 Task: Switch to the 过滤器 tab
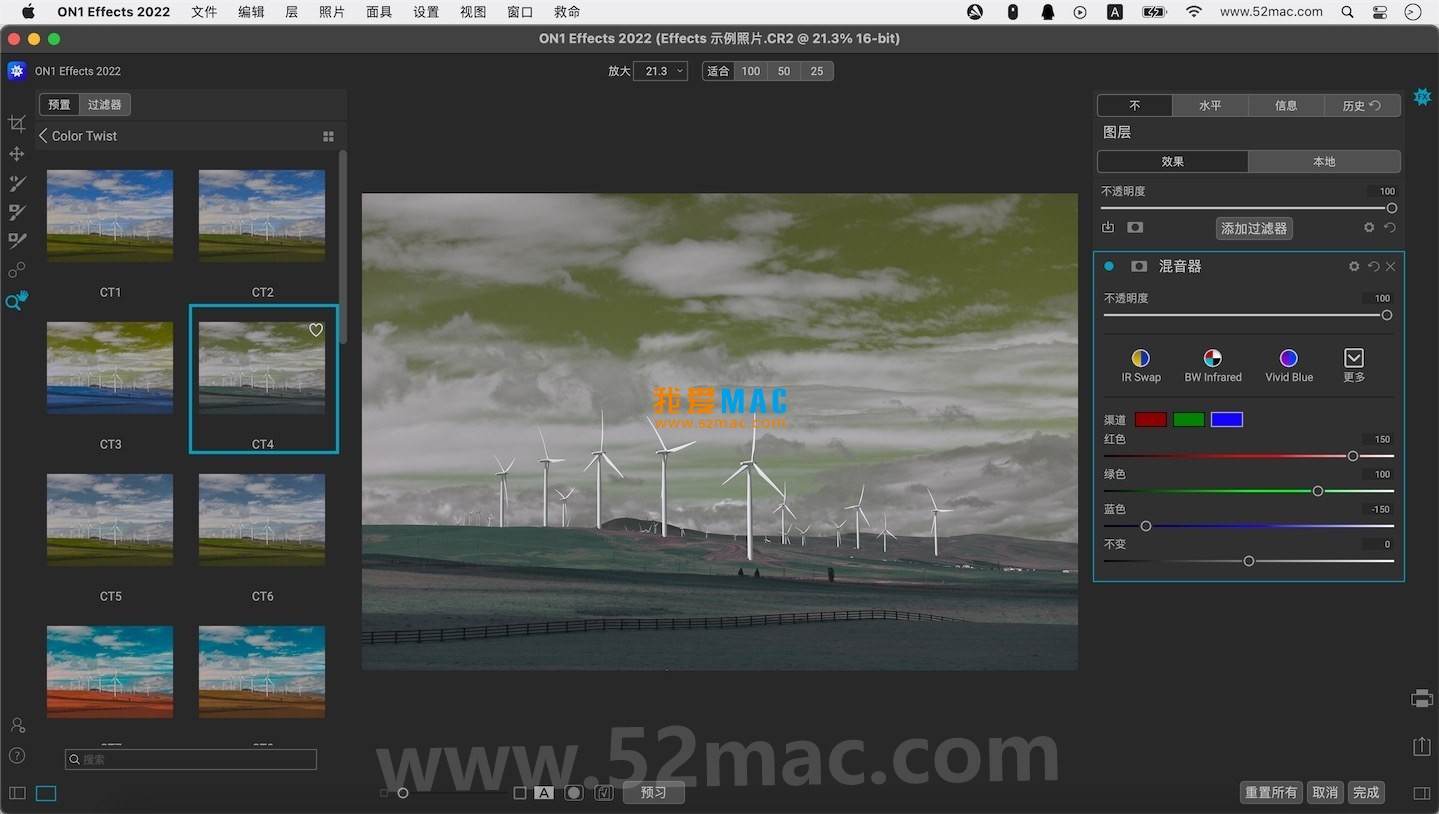[104, 104]
